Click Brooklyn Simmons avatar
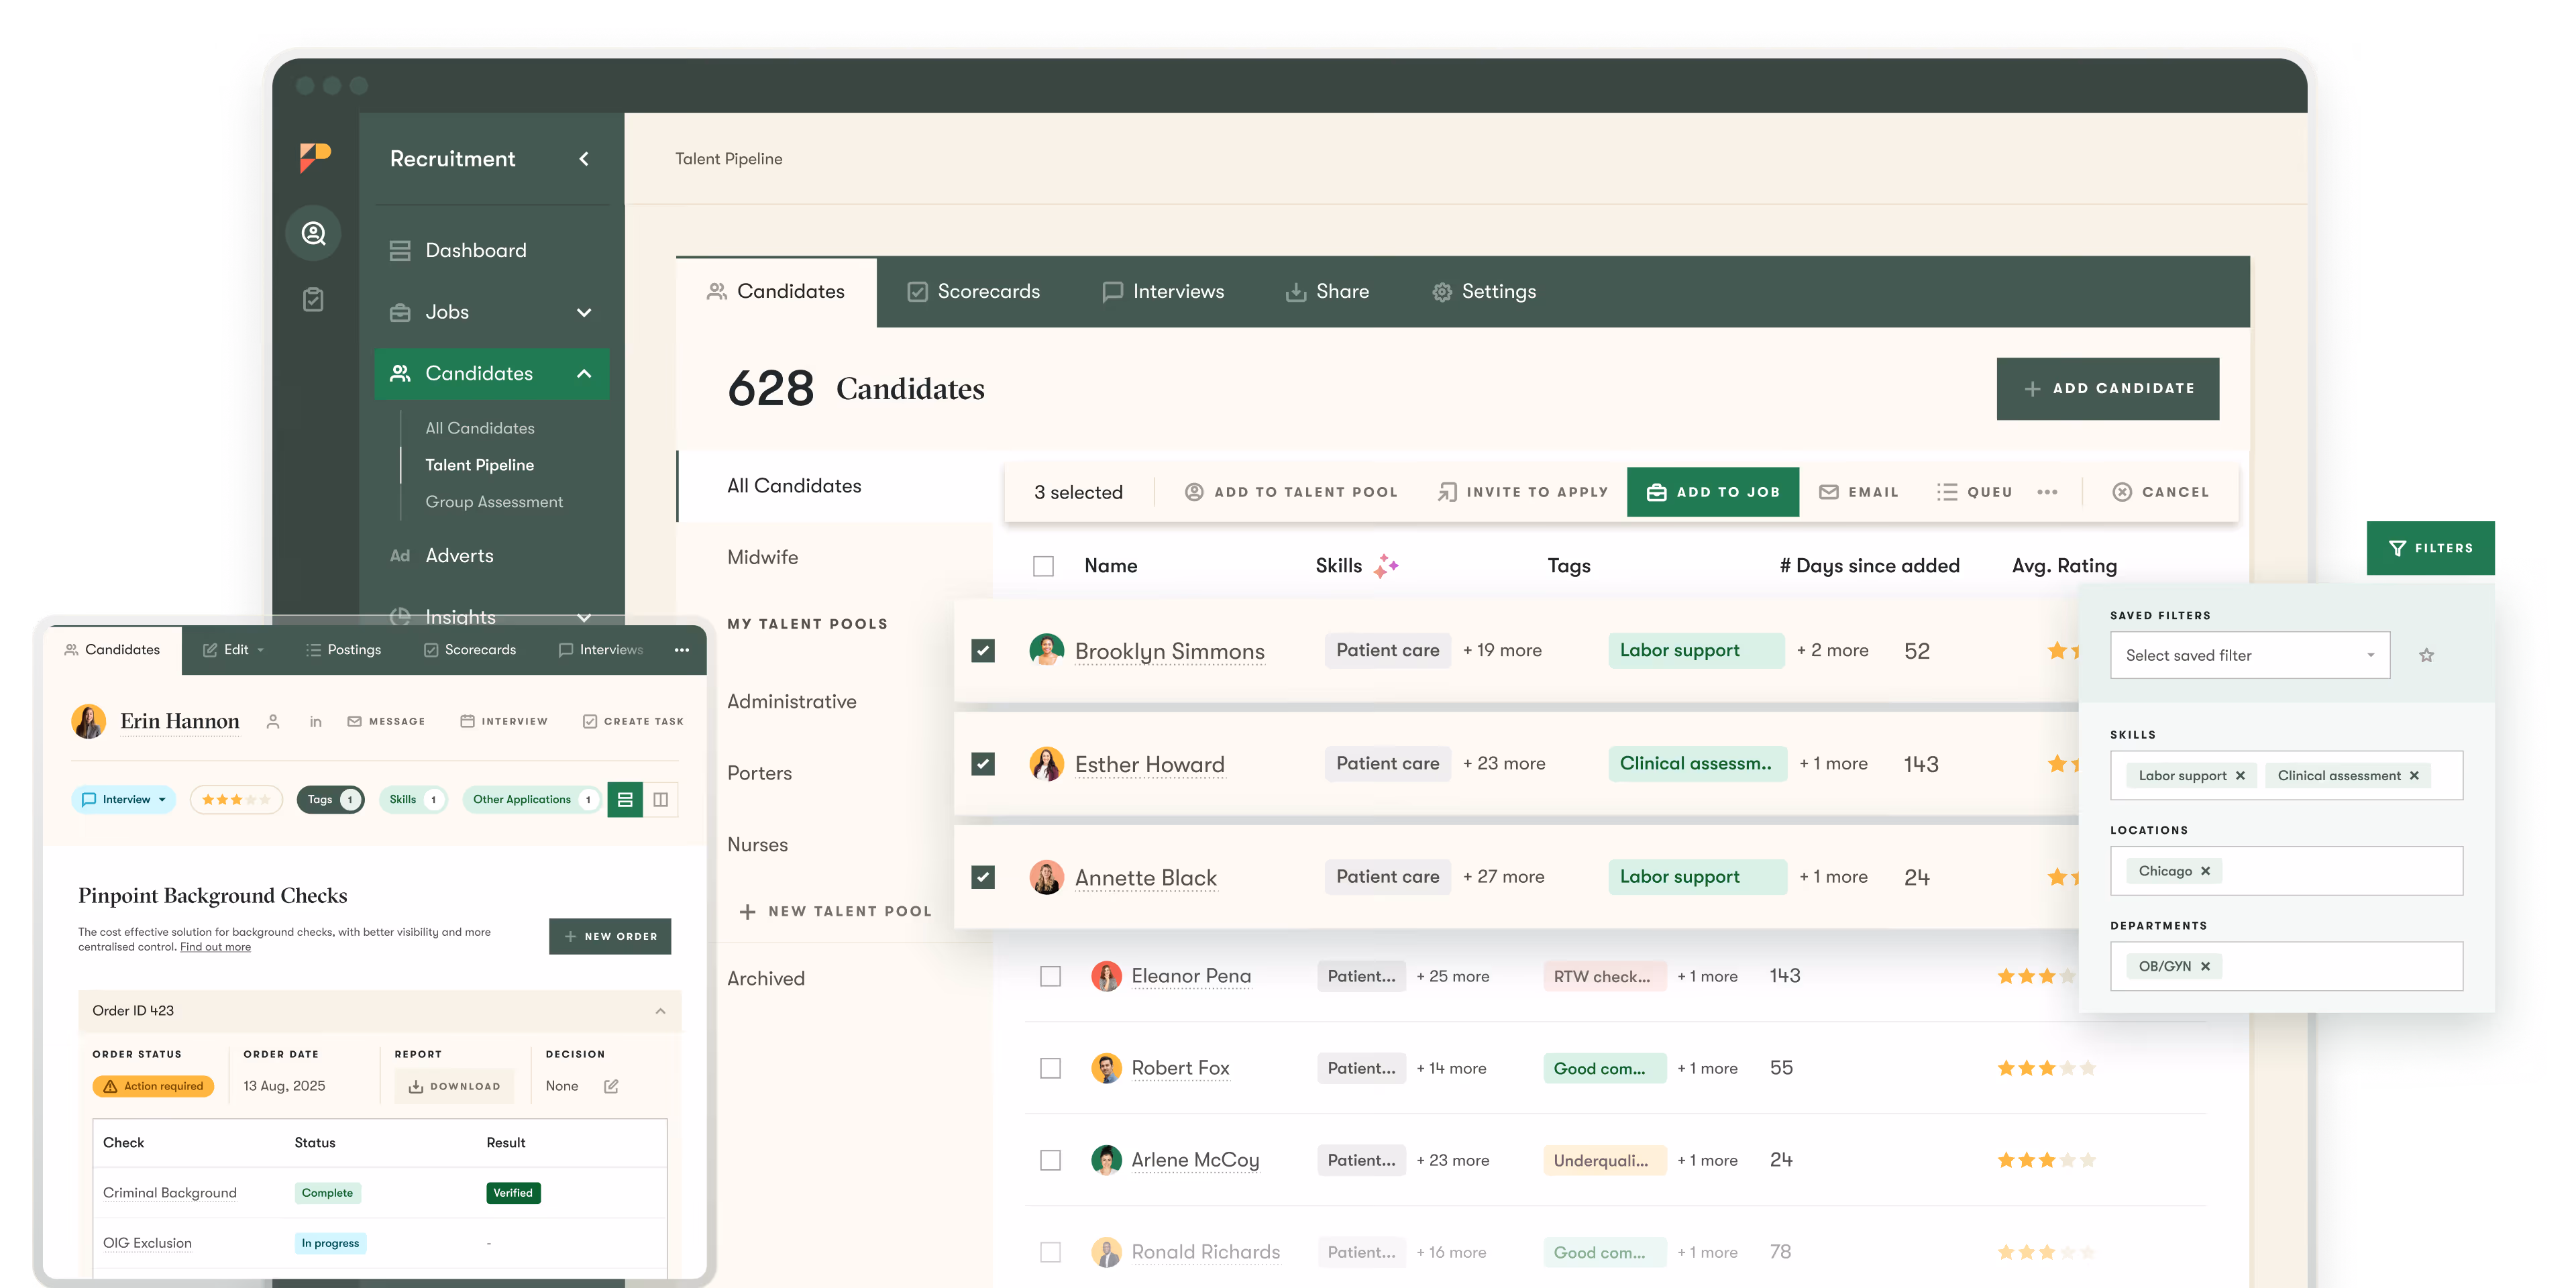Viewport: 2576px width, 1288px height. click(1047, 650)
